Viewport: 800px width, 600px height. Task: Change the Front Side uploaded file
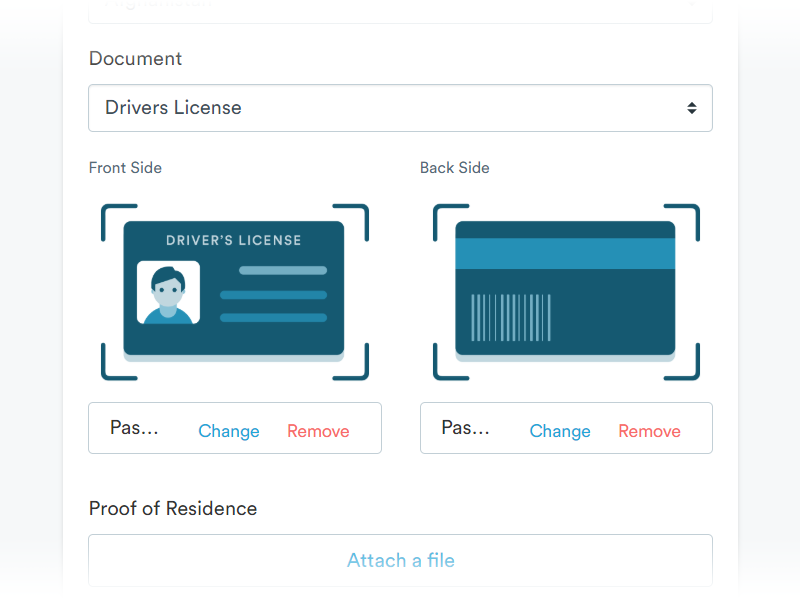[229, 431]
